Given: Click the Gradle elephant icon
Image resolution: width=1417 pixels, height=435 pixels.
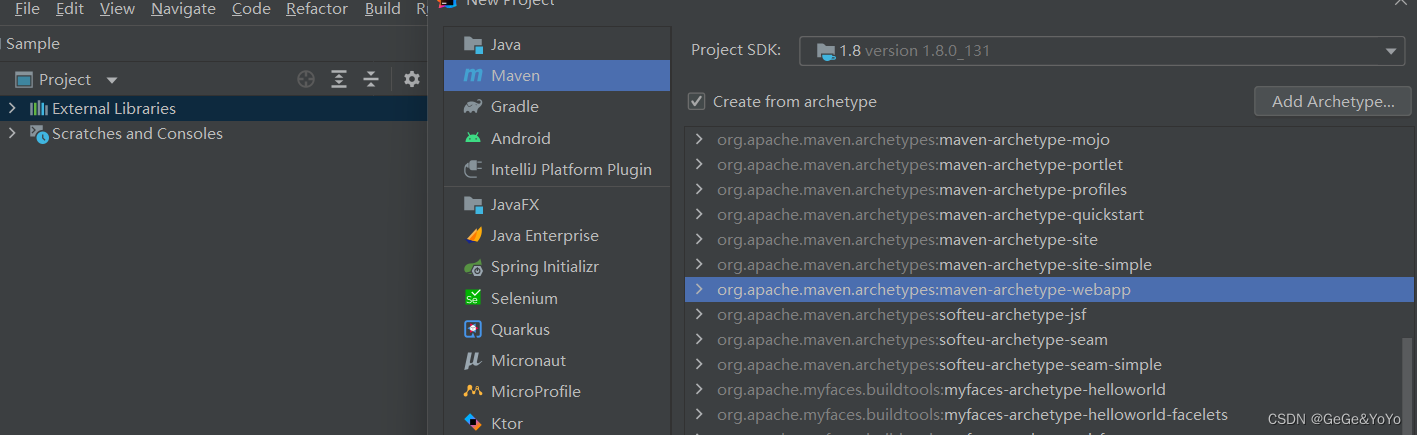Looking at the screenshot, I should (x=473, y=107).
